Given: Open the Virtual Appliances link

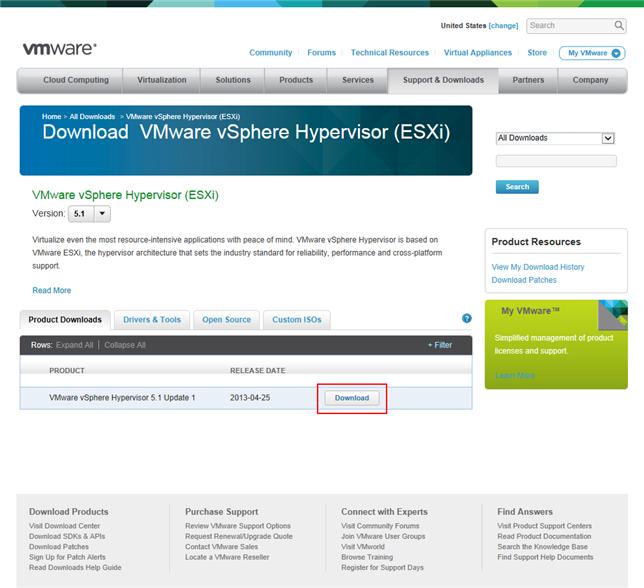Looking at the screenshot, I should [x=478, y=53].
